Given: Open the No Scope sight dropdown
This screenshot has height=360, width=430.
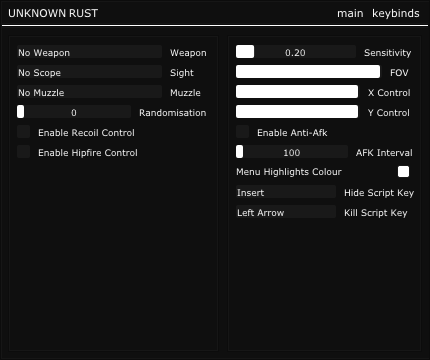Looking at the screenshot, I should 89,72.
